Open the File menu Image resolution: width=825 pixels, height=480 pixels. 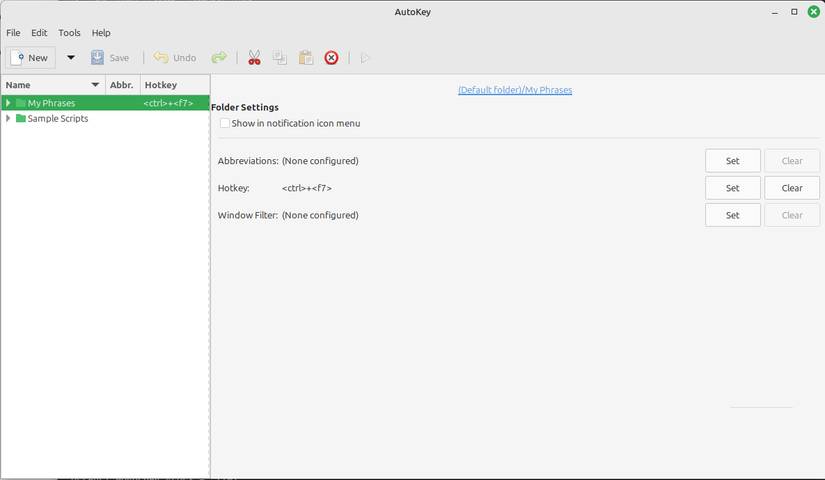point(13,33)
